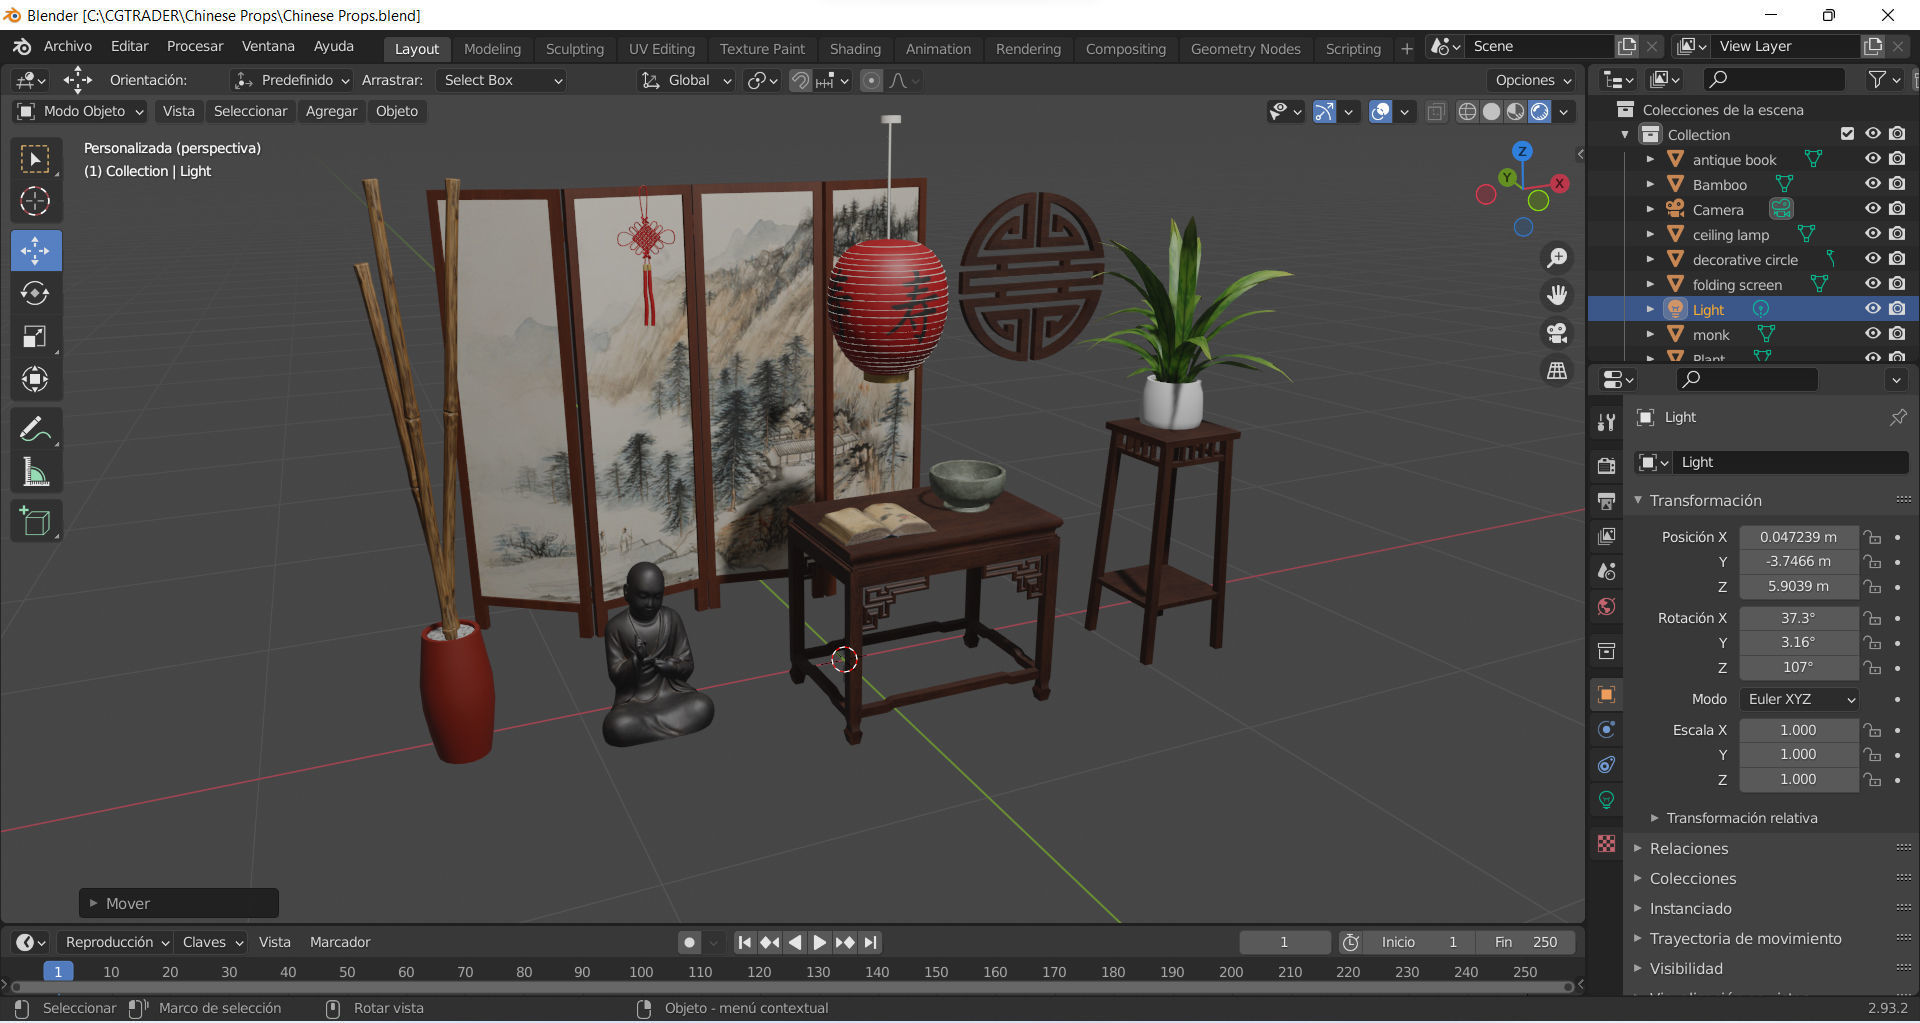Open the Texture properties tab
1920x1023 pixels.
[1606, 844]
